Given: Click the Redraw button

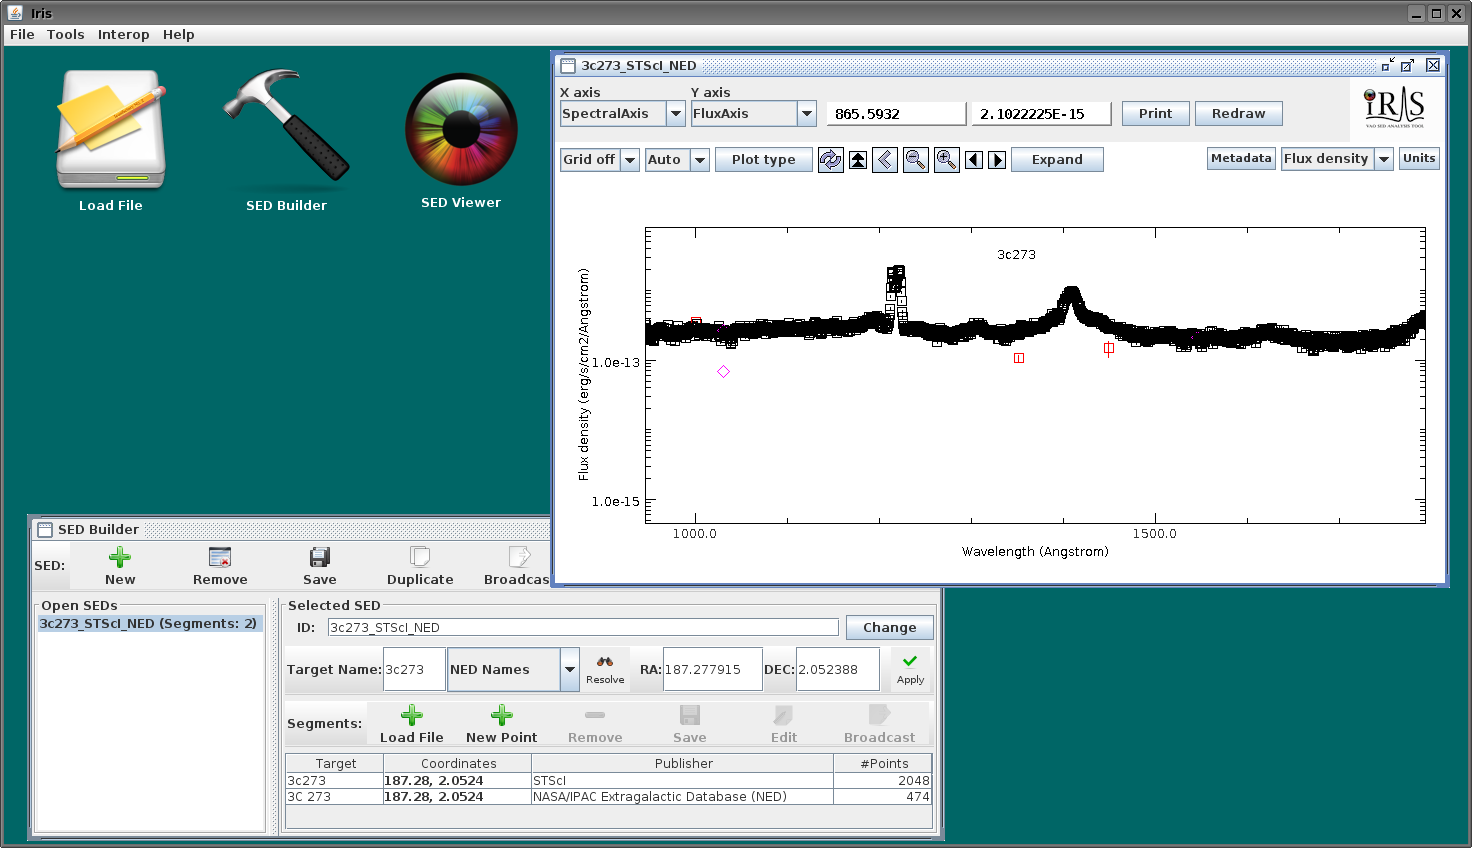Looking at the screenshot, I should pyautogui.click(x=1238, y=114).
